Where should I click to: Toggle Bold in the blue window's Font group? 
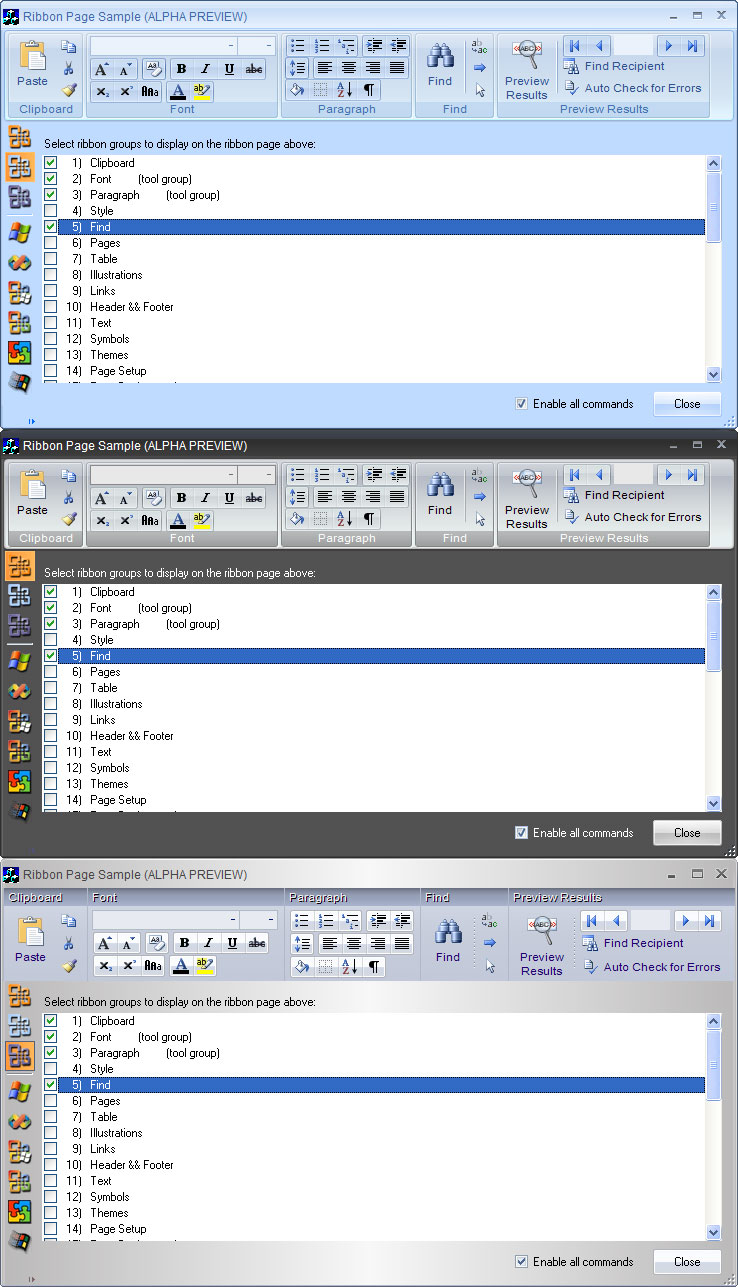181,69
